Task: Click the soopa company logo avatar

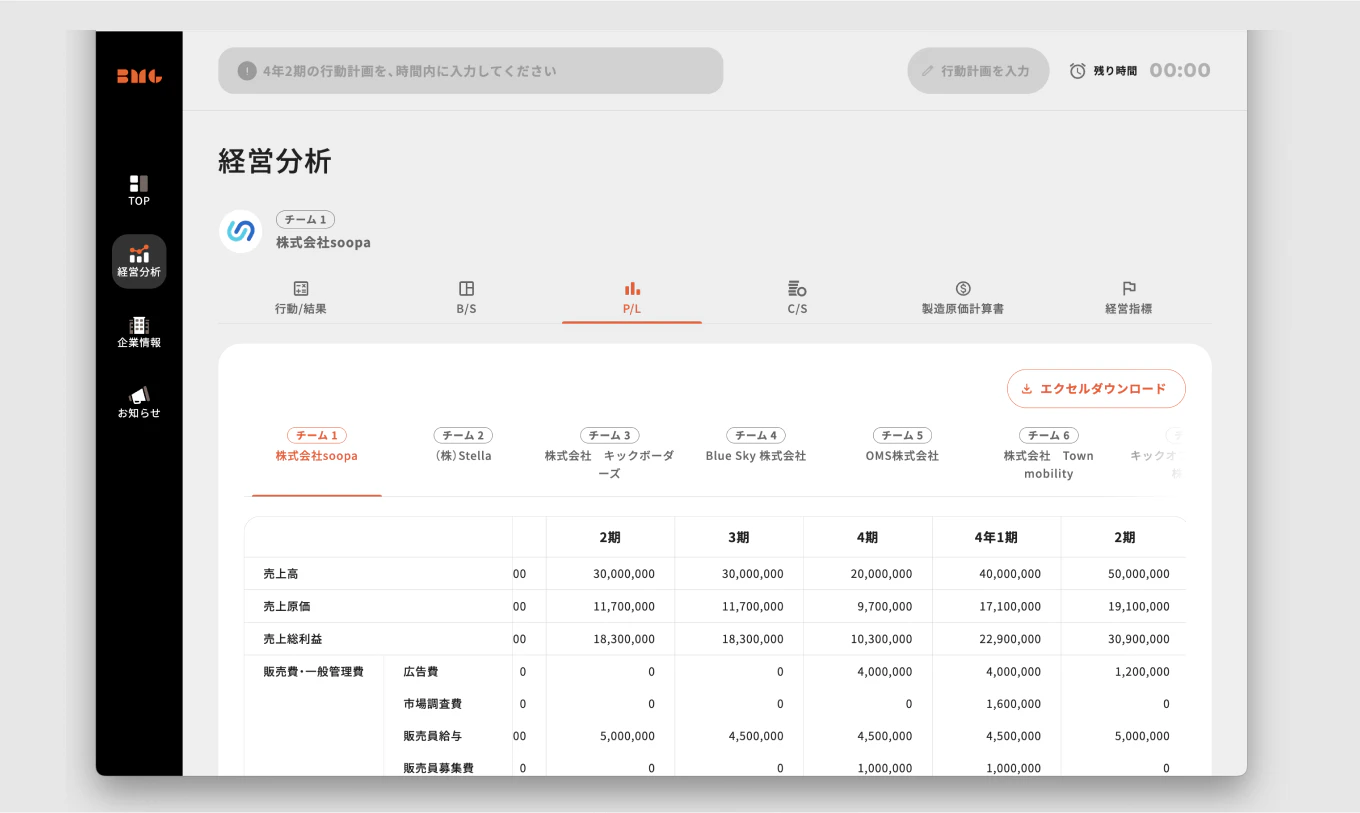Action: (241, 231)
